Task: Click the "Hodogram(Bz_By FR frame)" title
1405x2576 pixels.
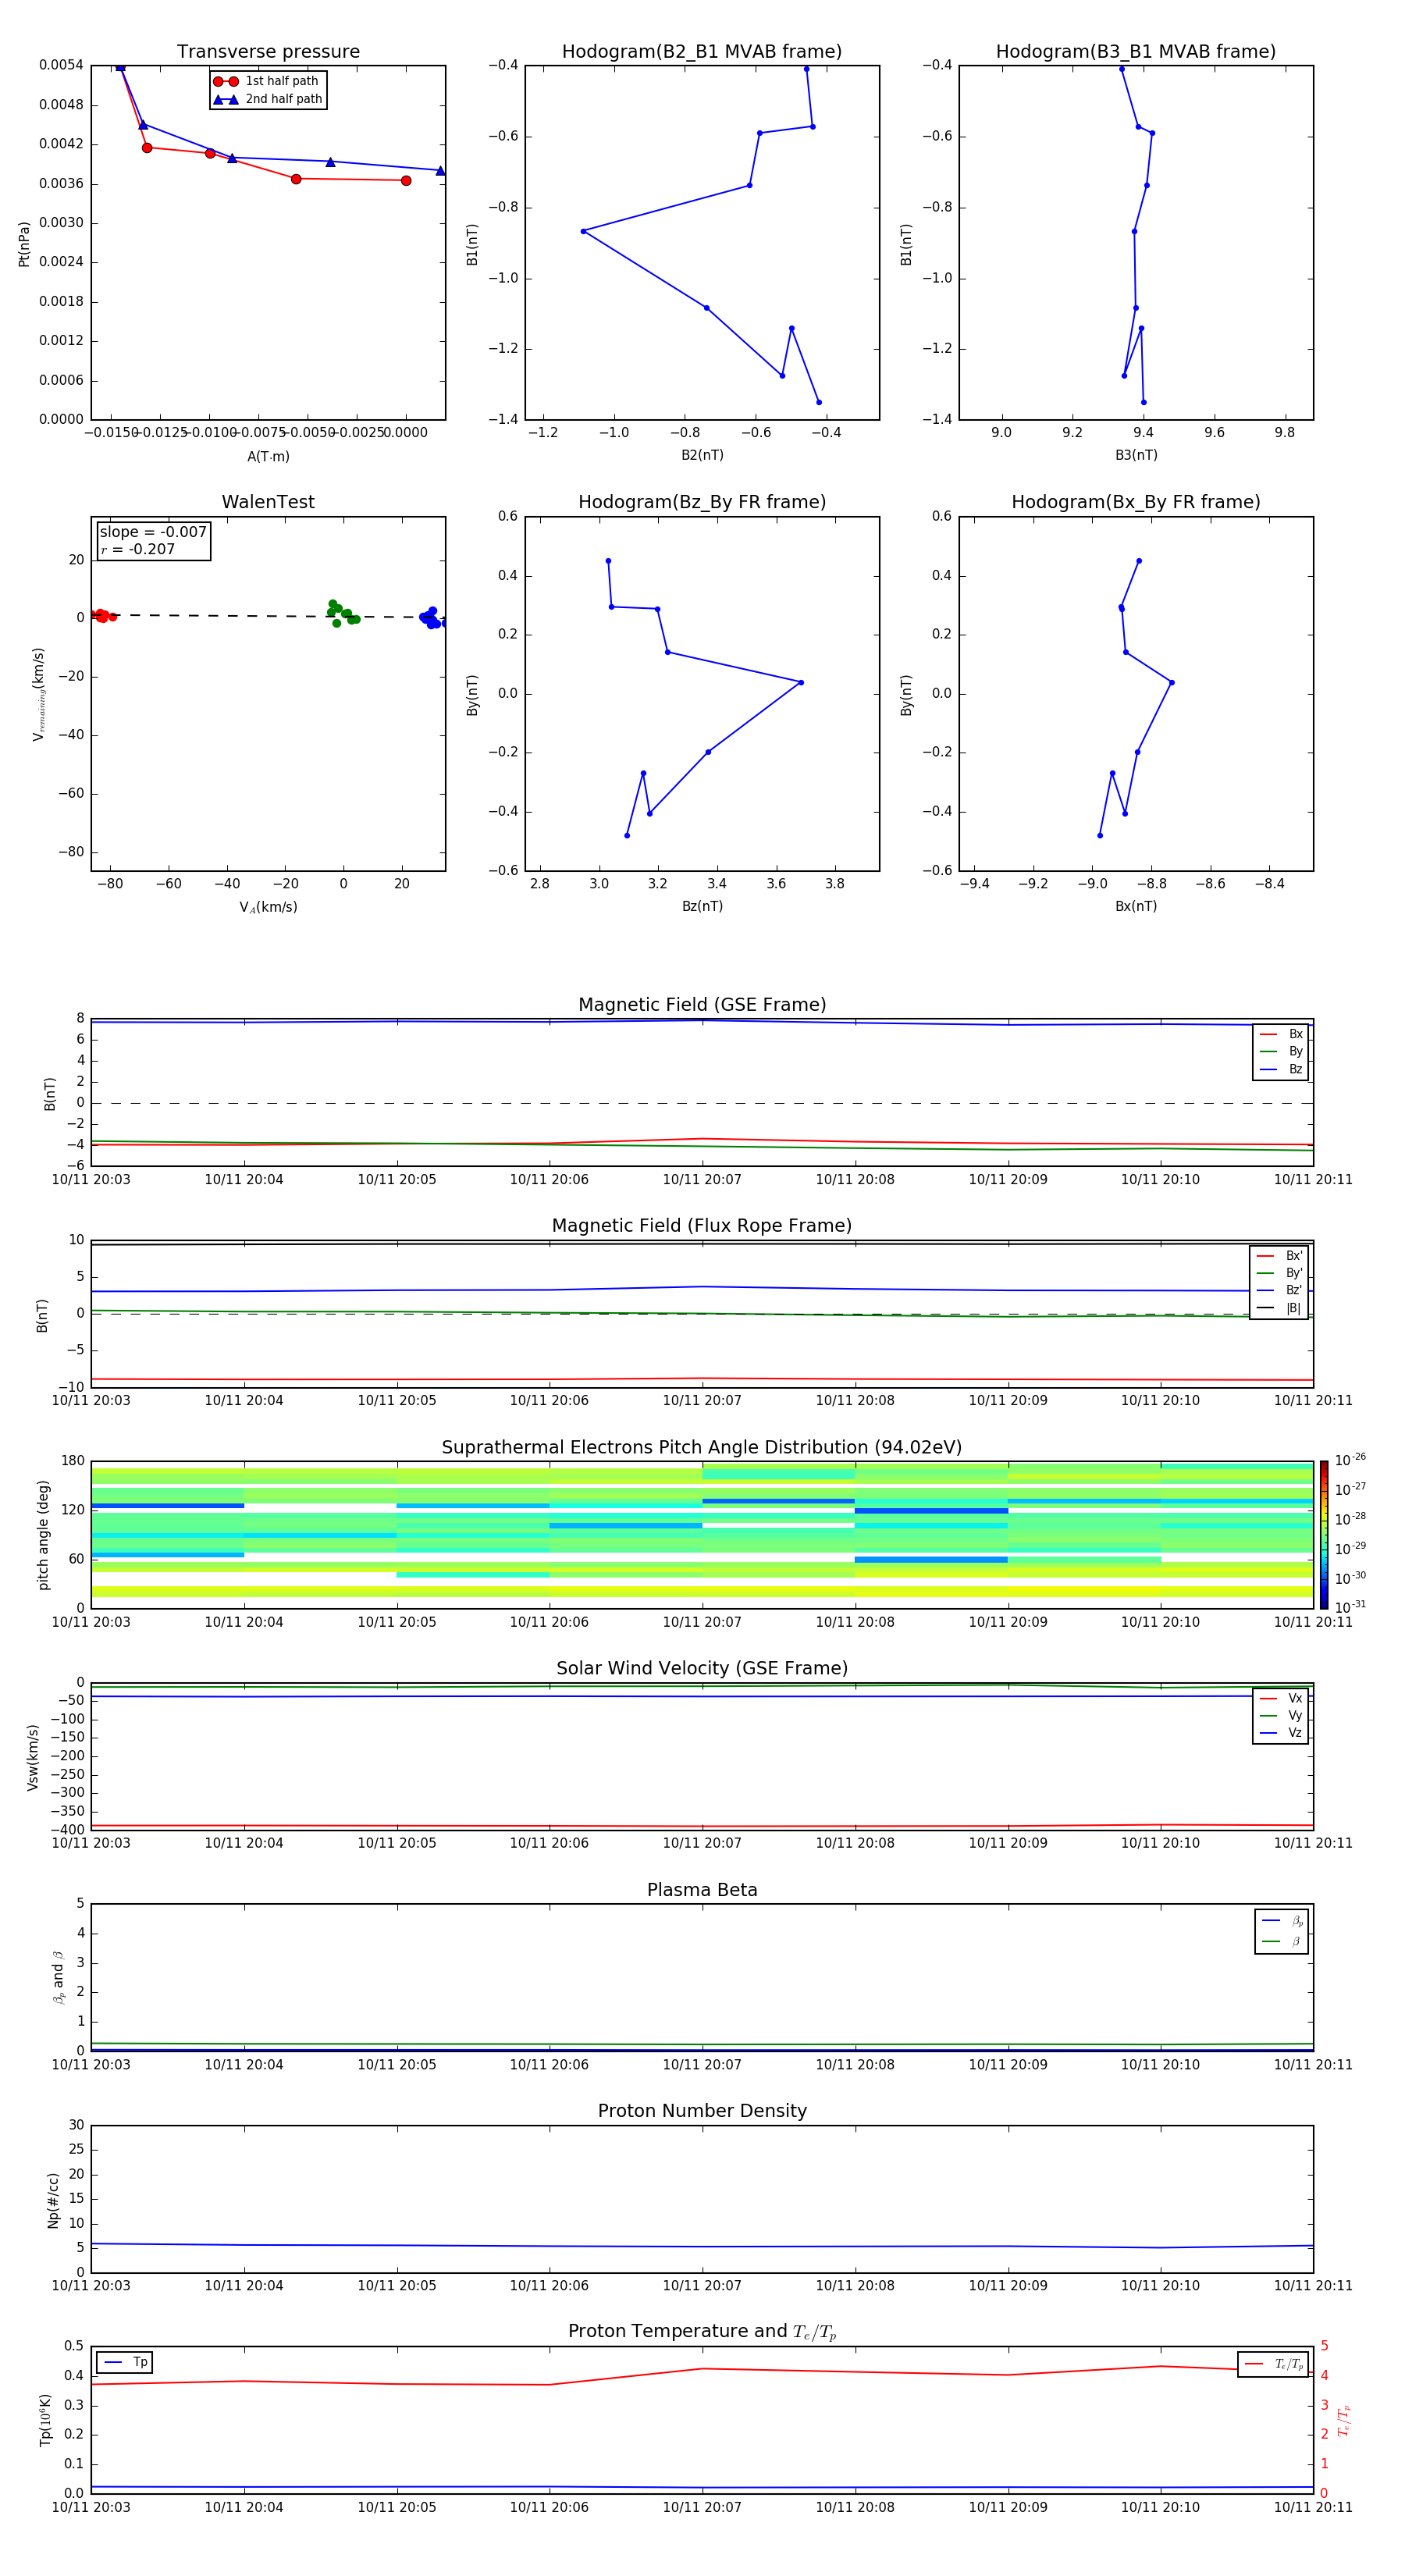Action: tap(702, 502)
